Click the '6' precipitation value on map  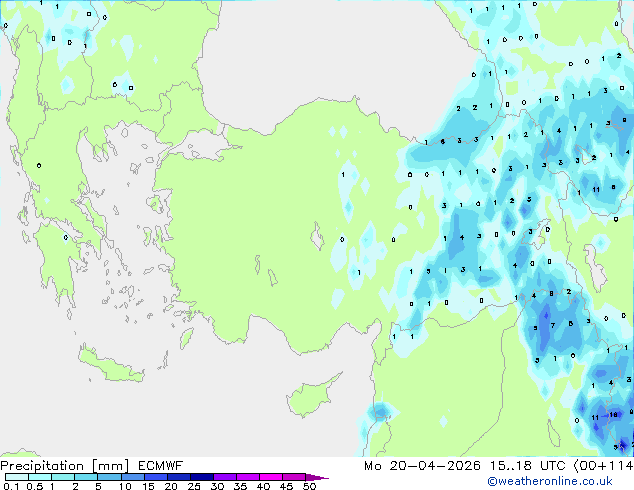click(443, 142)
